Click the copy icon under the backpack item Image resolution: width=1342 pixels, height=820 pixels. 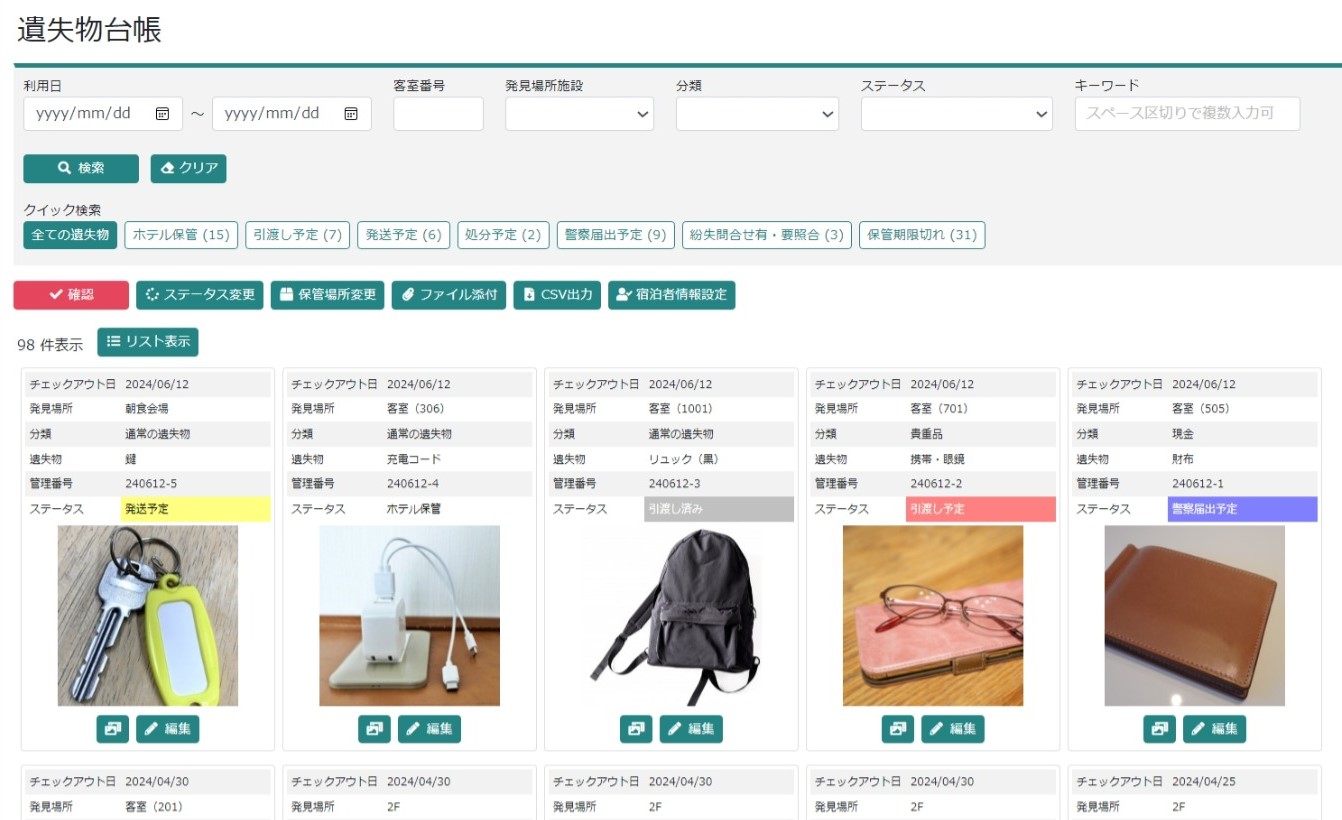[636, 729]
